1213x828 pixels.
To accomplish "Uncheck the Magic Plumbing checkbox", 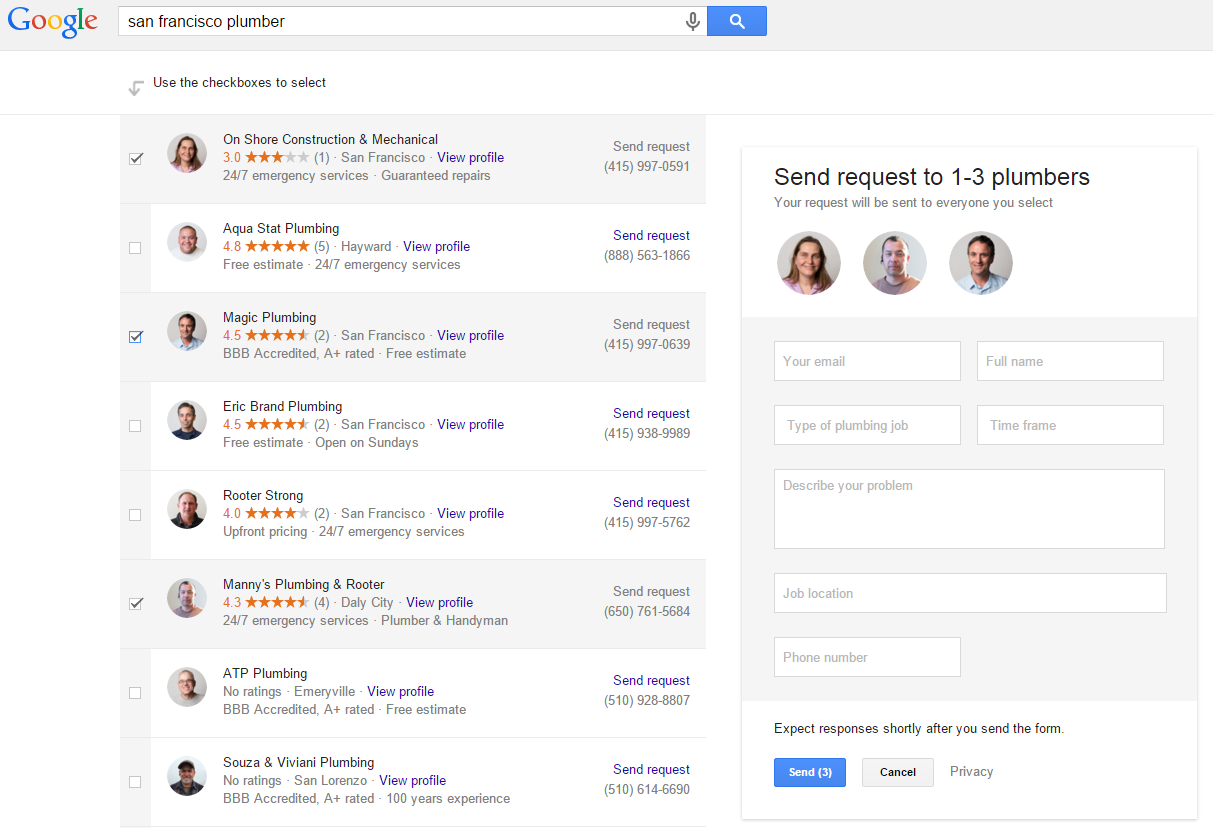I will [136, 337].
